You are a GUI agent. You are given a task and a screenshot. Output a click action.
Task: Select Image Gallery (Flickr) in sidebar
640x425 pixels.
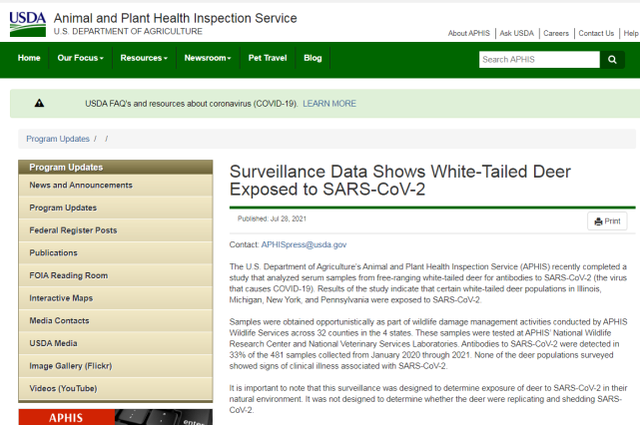click(116, 366)
